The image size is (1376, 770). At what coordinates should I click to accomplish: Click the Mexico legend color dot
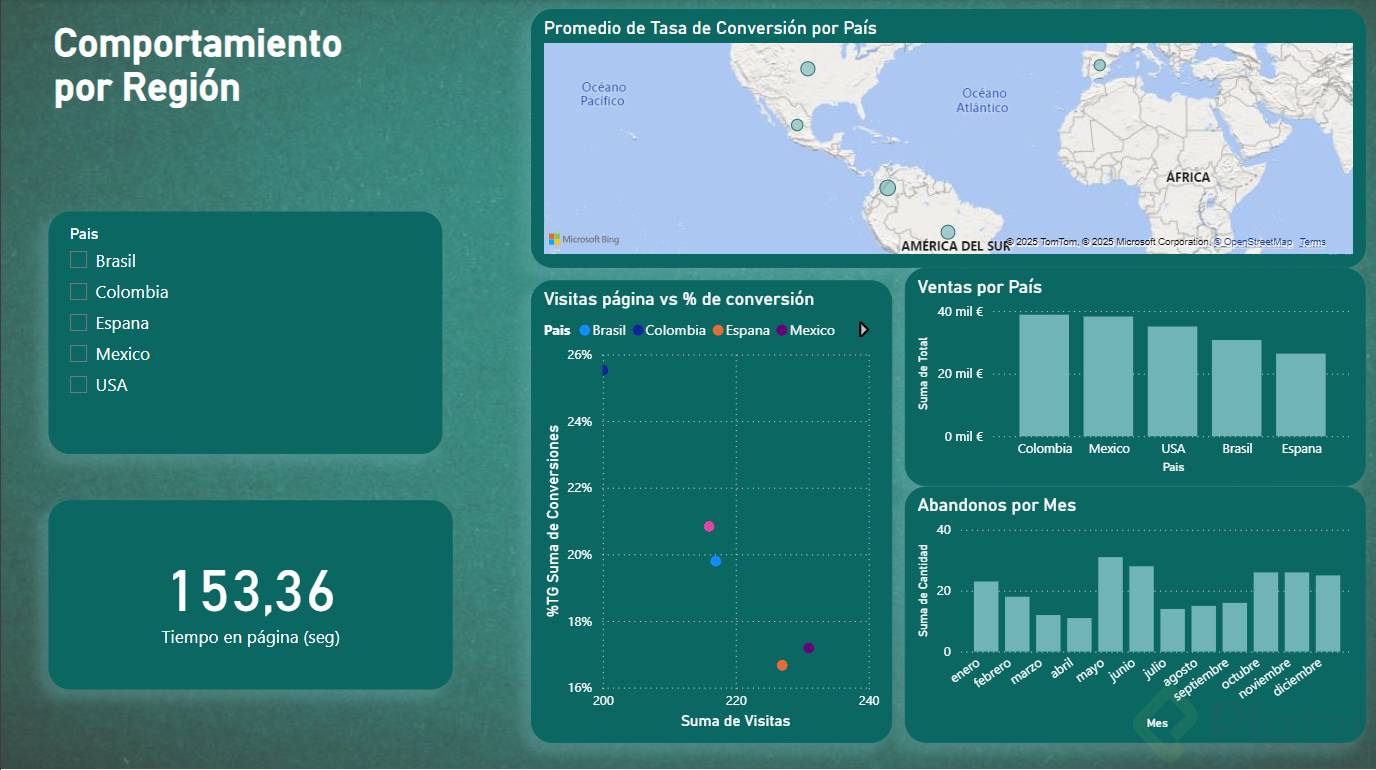pos(782,330)
